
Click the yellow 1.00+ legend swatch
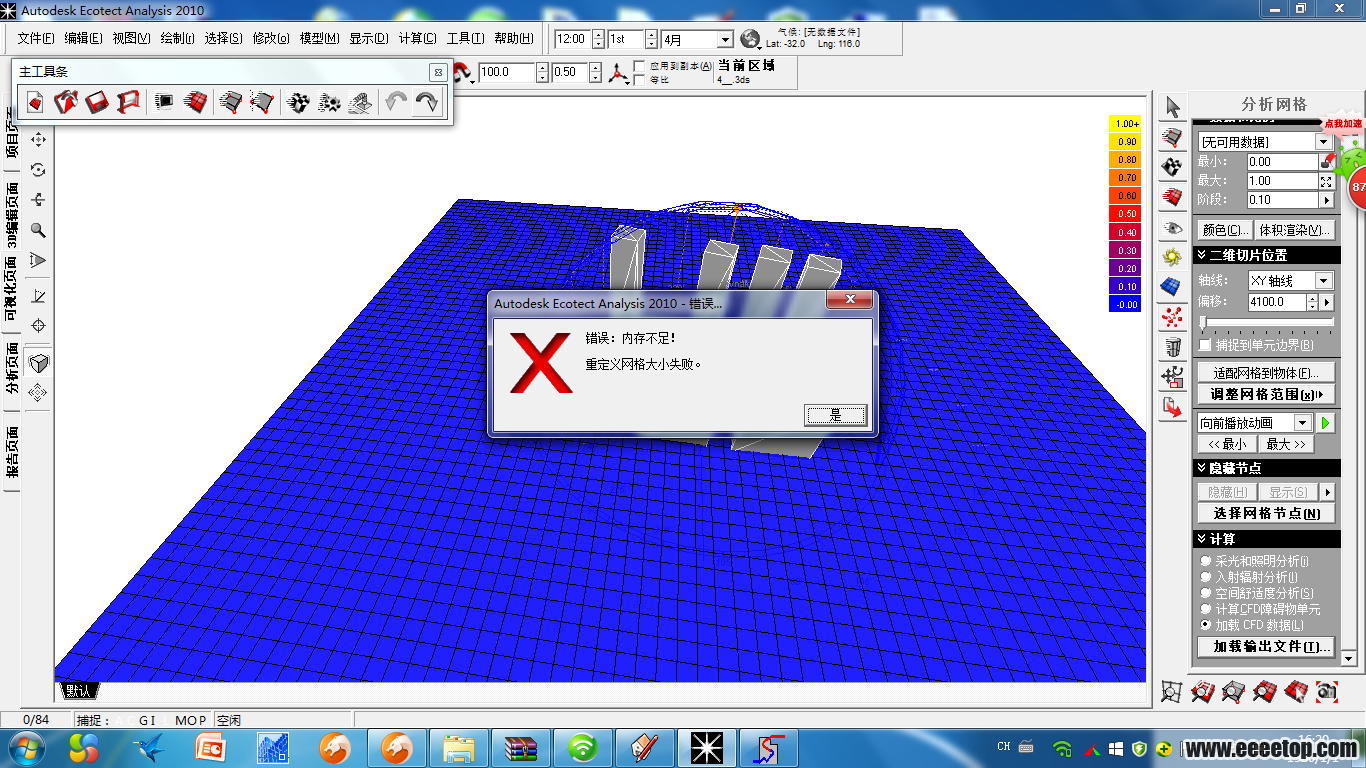pos(1125,123)
